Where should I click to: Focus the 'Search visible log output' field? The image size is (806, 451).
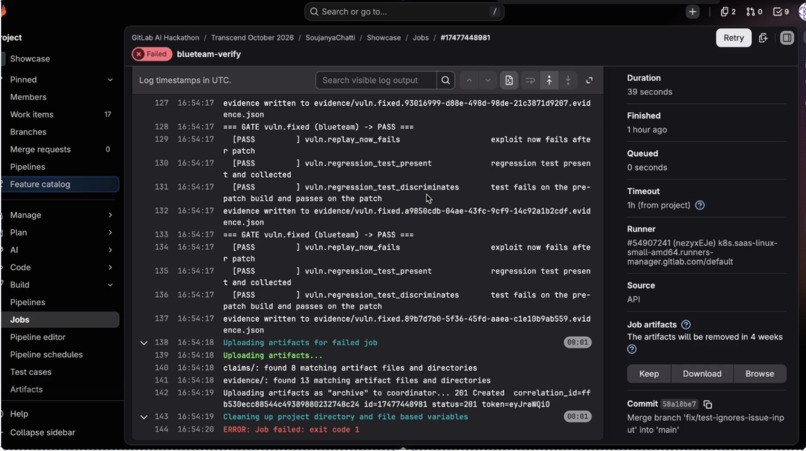[x=376, y=80]
